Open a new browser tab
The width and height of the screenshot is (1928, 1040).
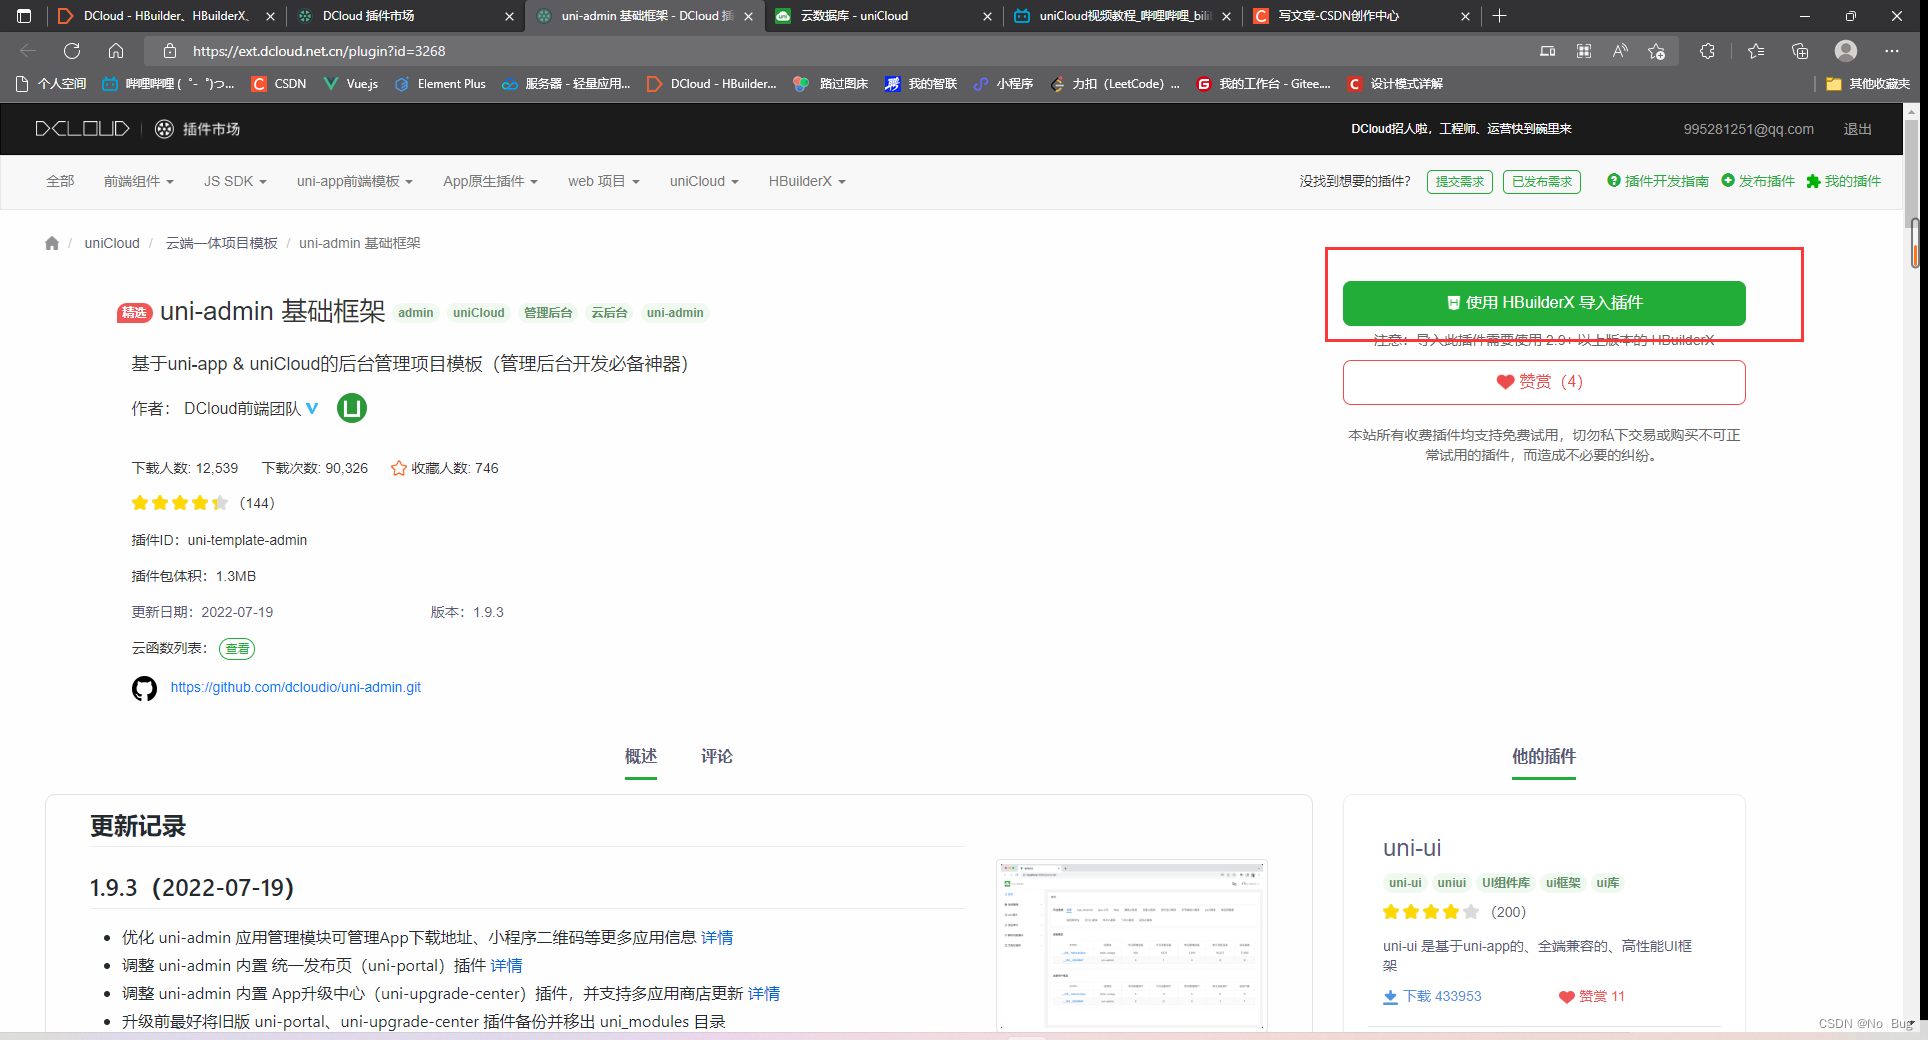[x=1499, y=16]
